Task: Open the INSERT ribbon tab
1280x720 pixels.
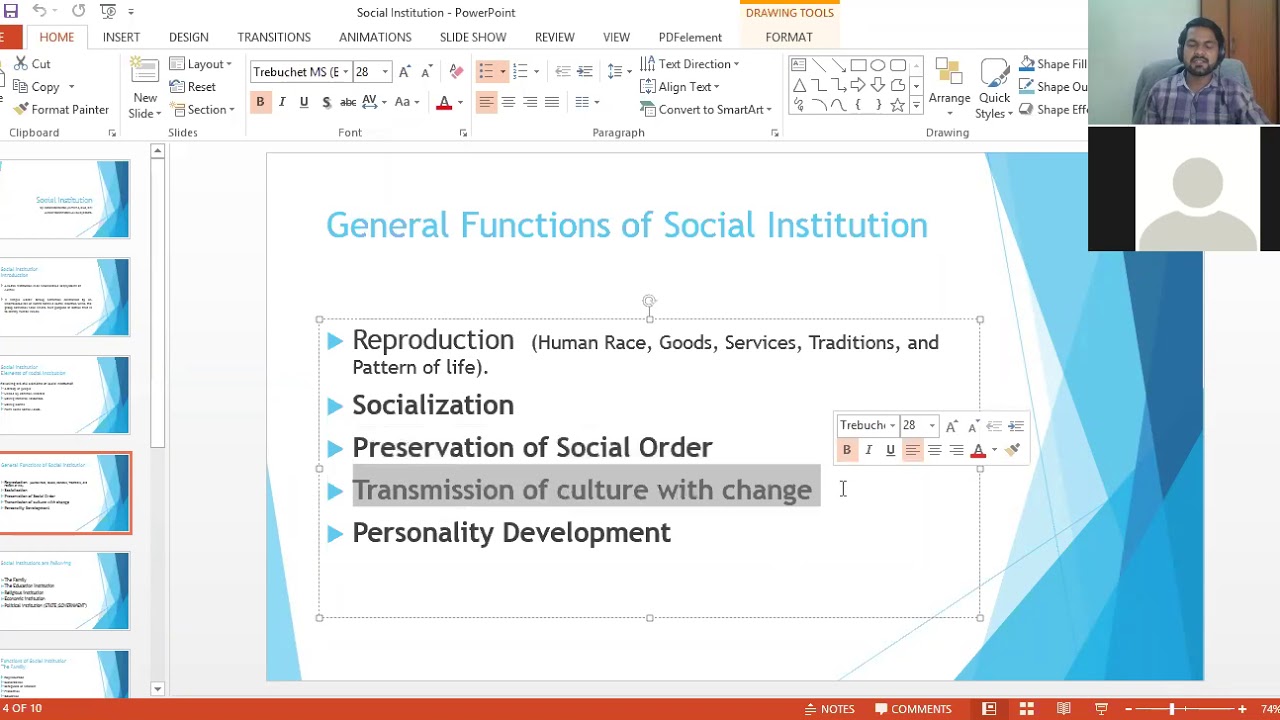Action: tap(121, 37)
